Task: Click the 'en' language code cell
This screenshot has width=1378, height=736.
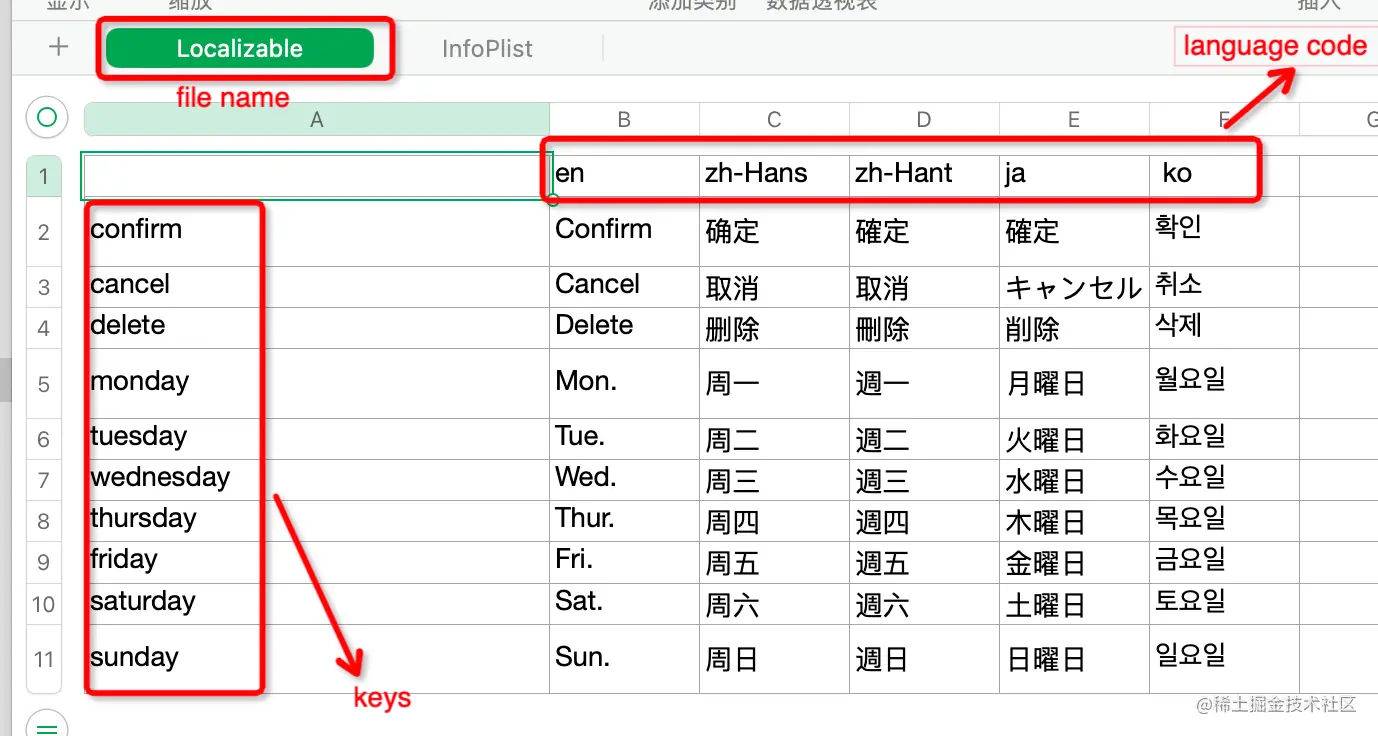Action: (624, 176)
